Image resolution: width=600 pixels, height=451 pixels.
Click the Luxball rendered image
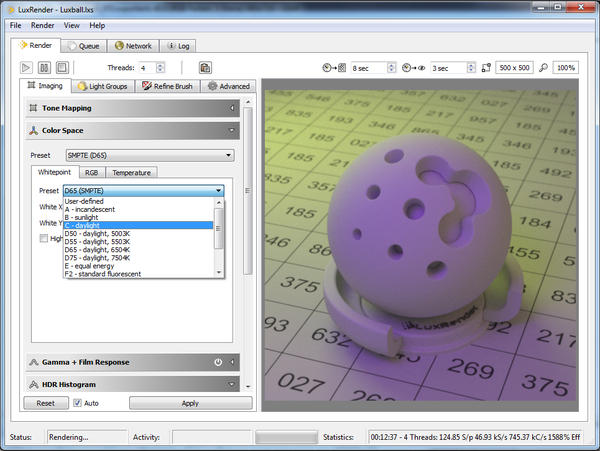coord(420,245)
